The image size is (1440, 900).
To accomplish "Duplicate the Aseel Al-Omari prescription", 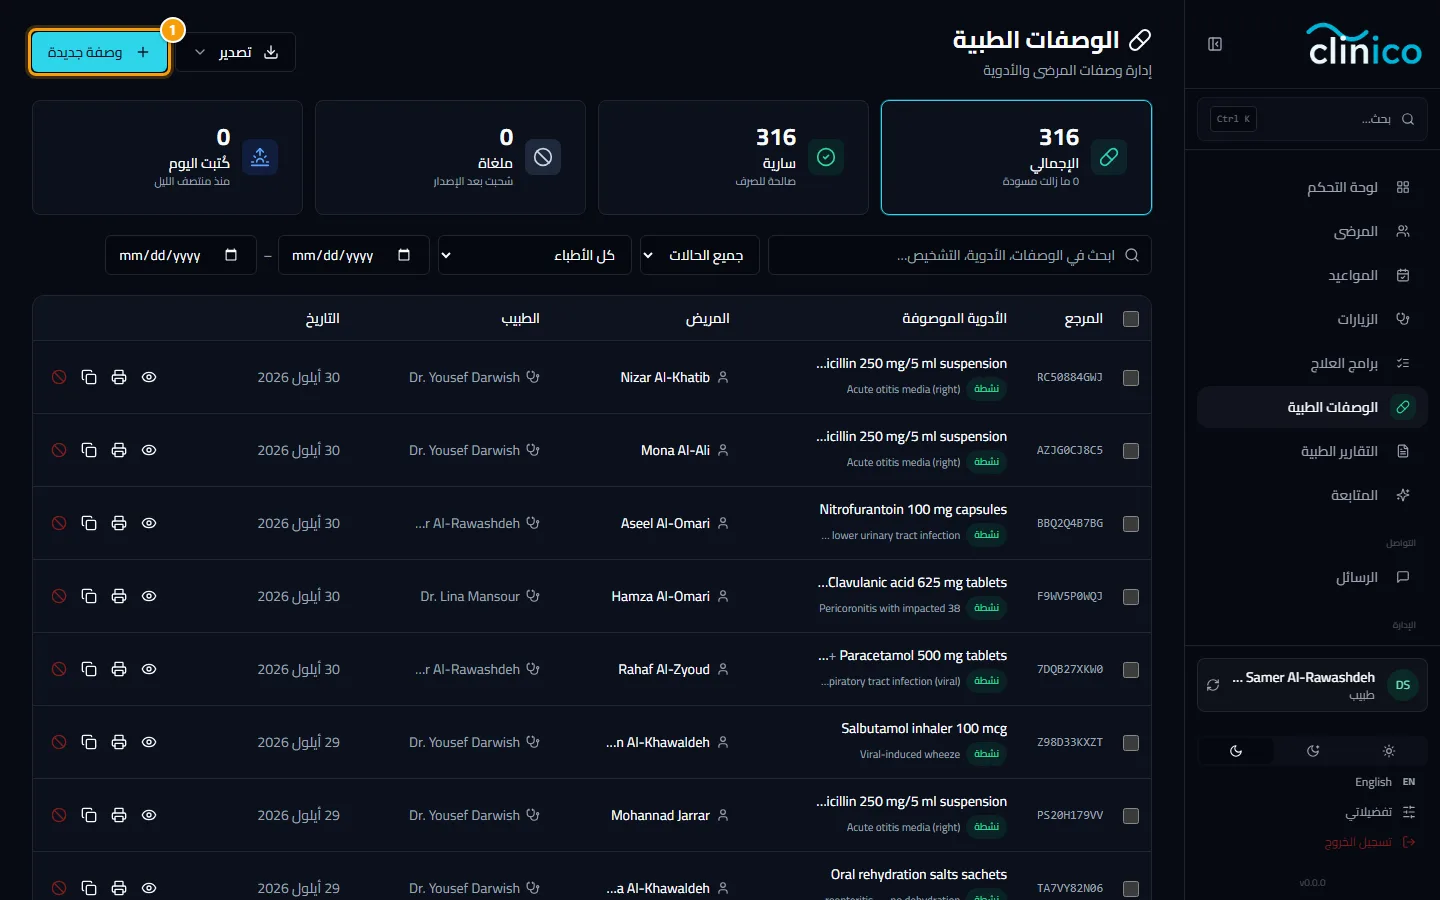I will tap(89, 523).
